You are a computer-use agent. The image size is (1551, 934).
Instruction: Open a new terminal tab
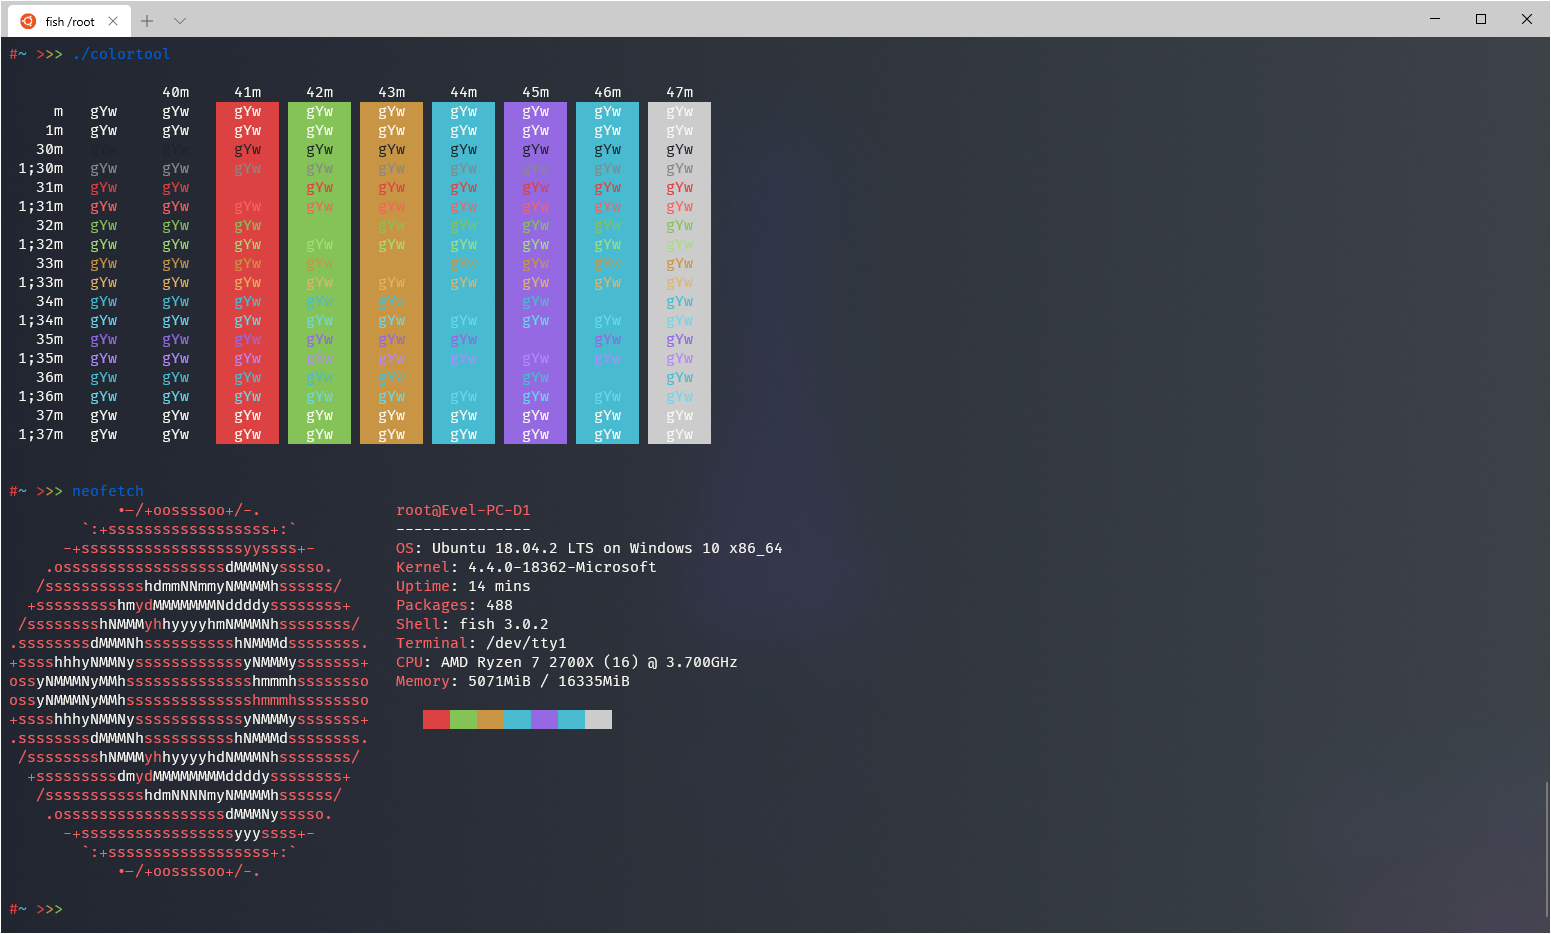(147, 21)
